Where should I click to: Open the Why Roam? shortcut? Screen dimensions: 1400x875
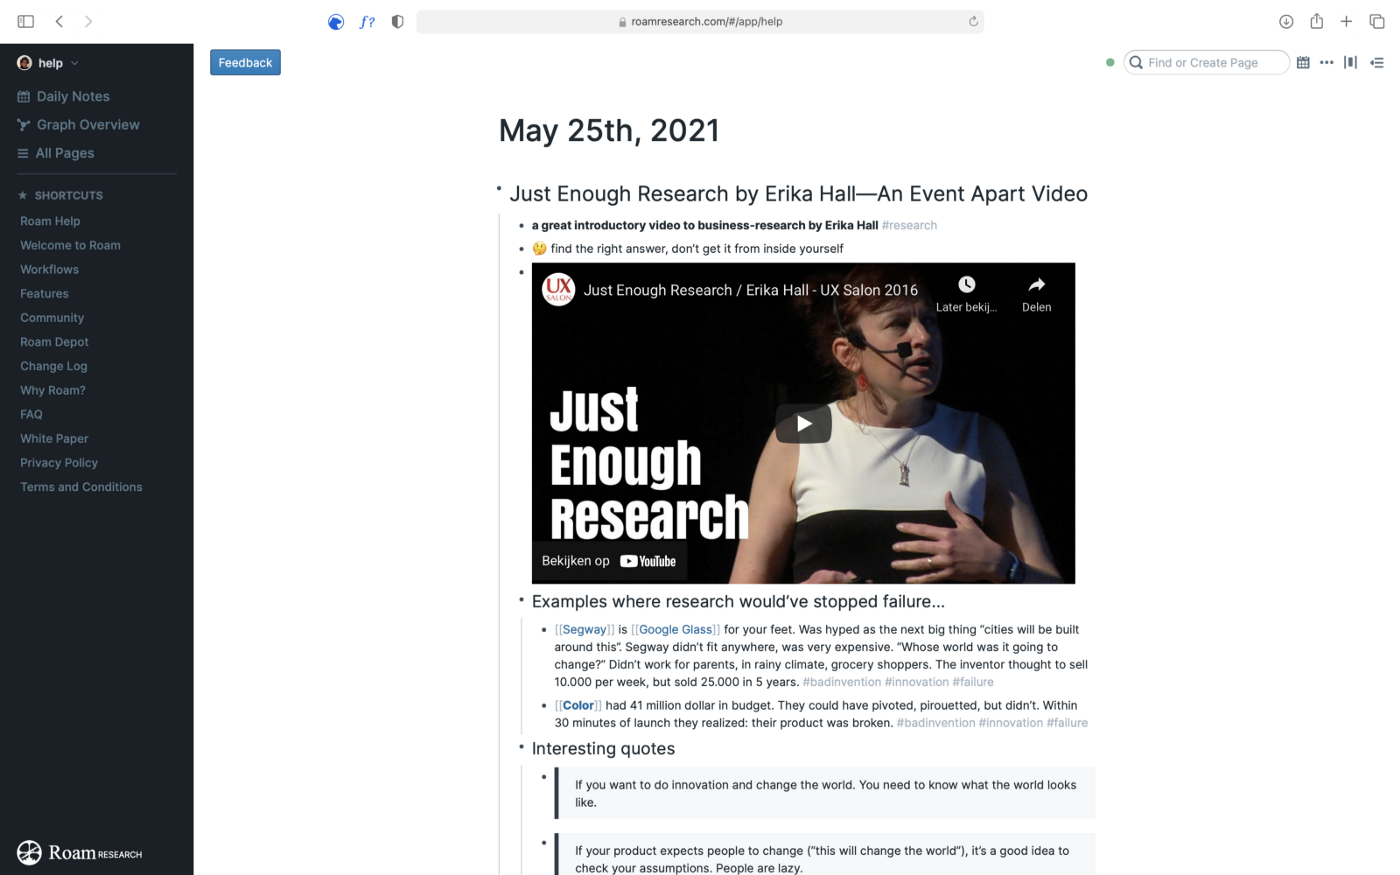52,390
